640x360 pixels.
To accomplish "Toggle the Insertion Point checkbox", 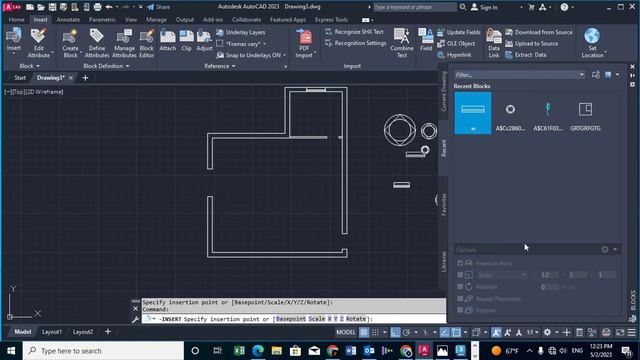I will [x=460, y=263].
